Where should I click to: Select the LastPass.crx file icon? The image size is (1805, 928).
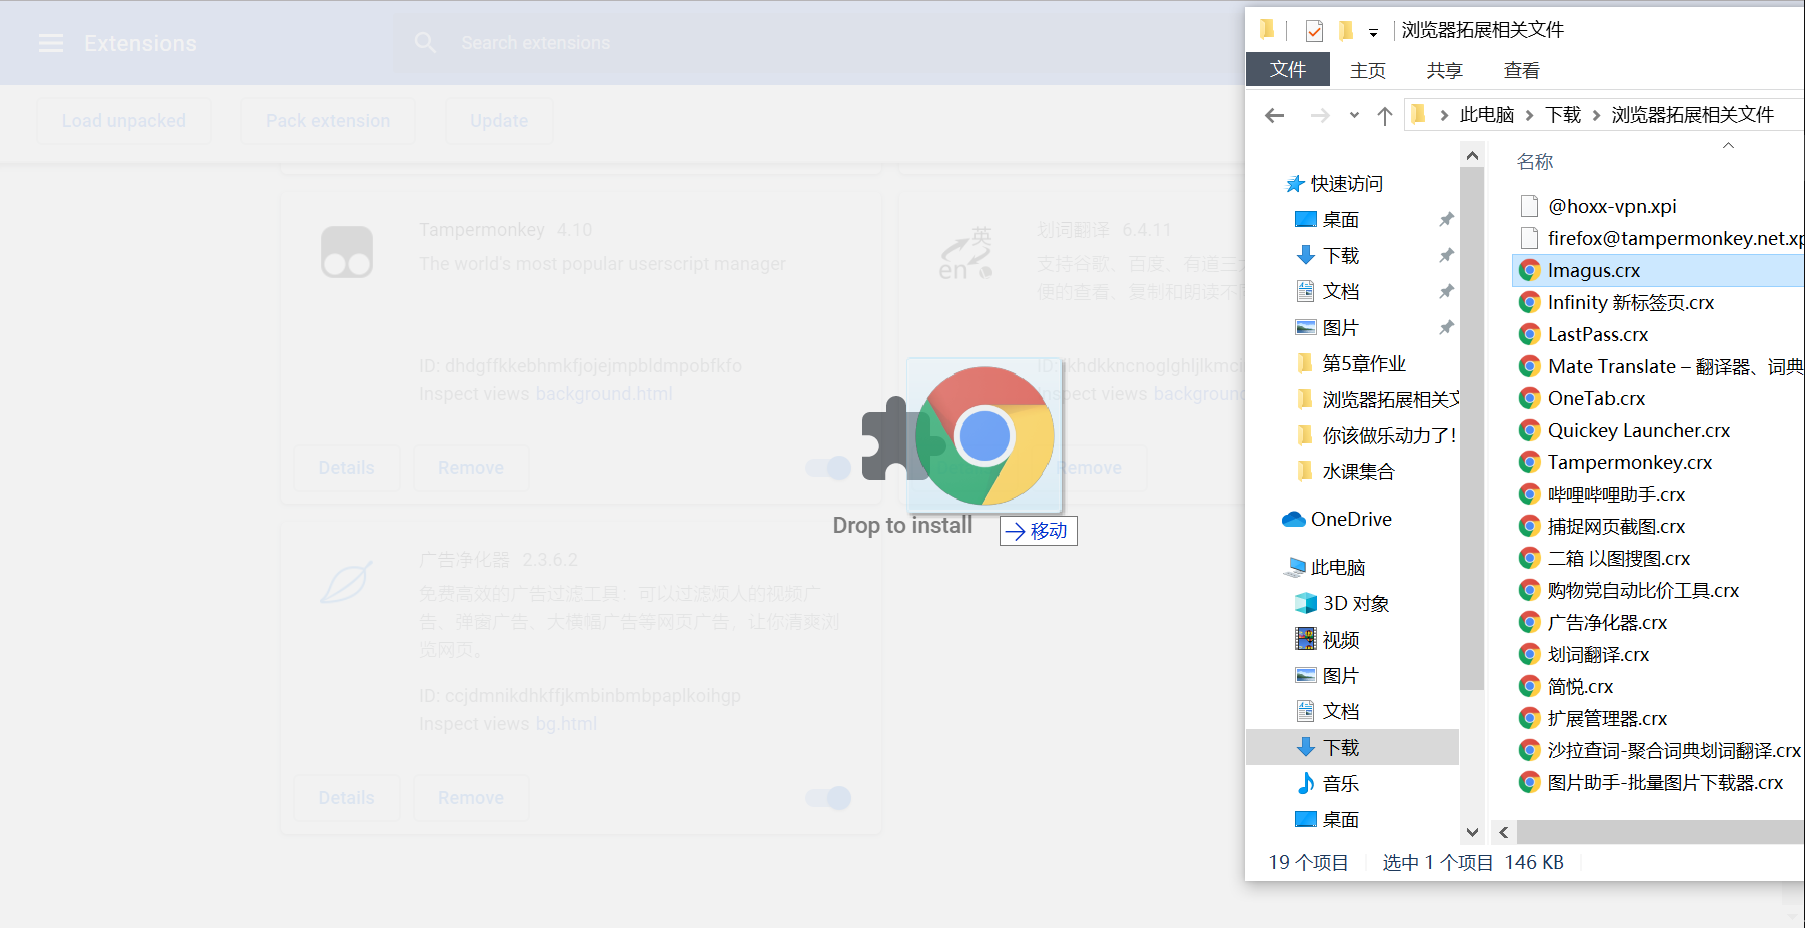tap(1529, 335)
